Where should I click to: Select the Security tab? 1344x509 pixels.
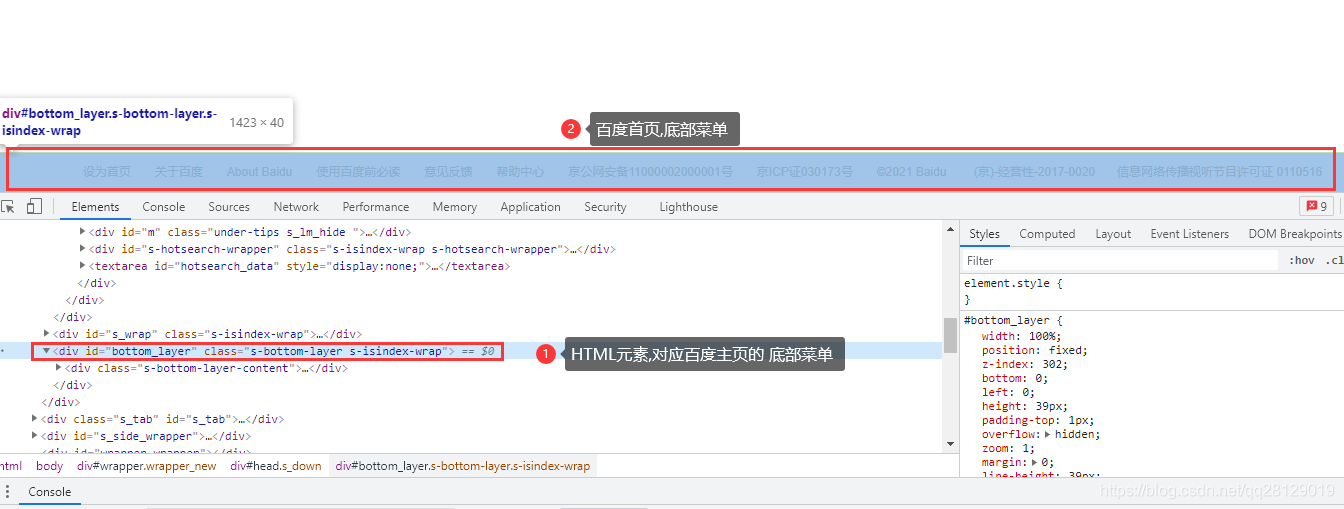pyautogui.click(x=605, y=207)
